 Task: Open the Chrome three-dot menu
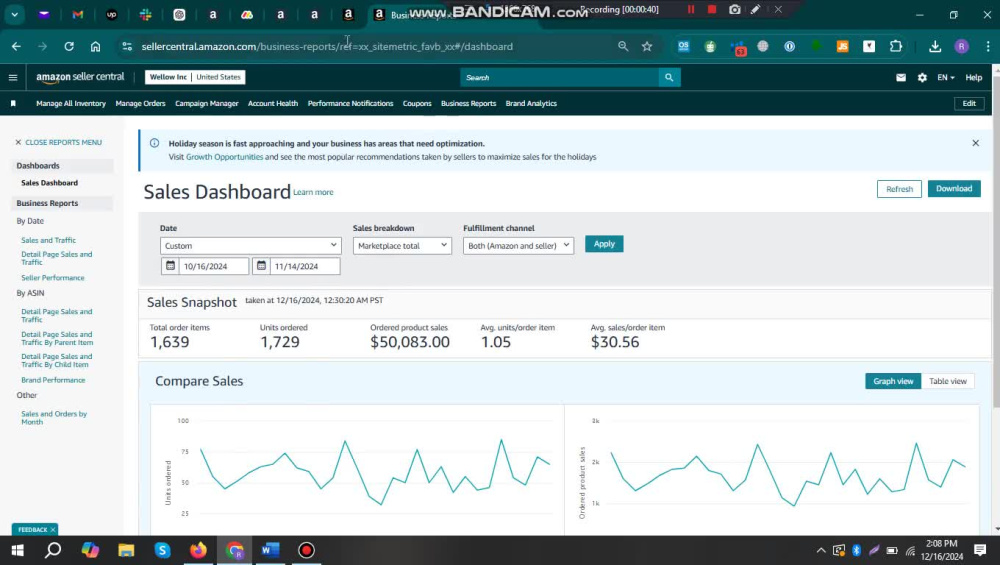[988, 47]
